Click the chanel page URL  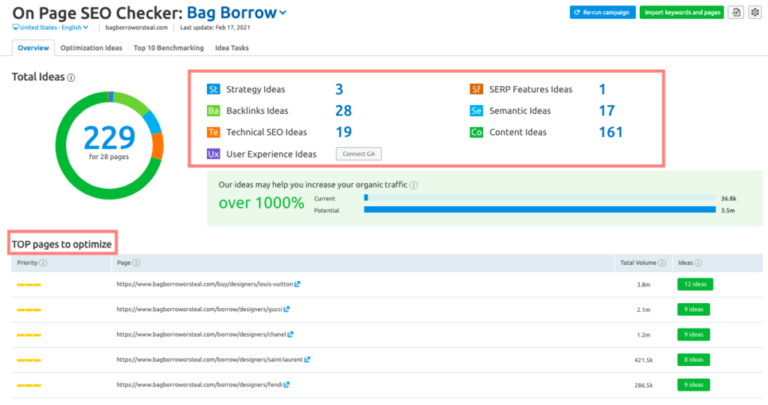pyautogui.click(x=201, y=334)
